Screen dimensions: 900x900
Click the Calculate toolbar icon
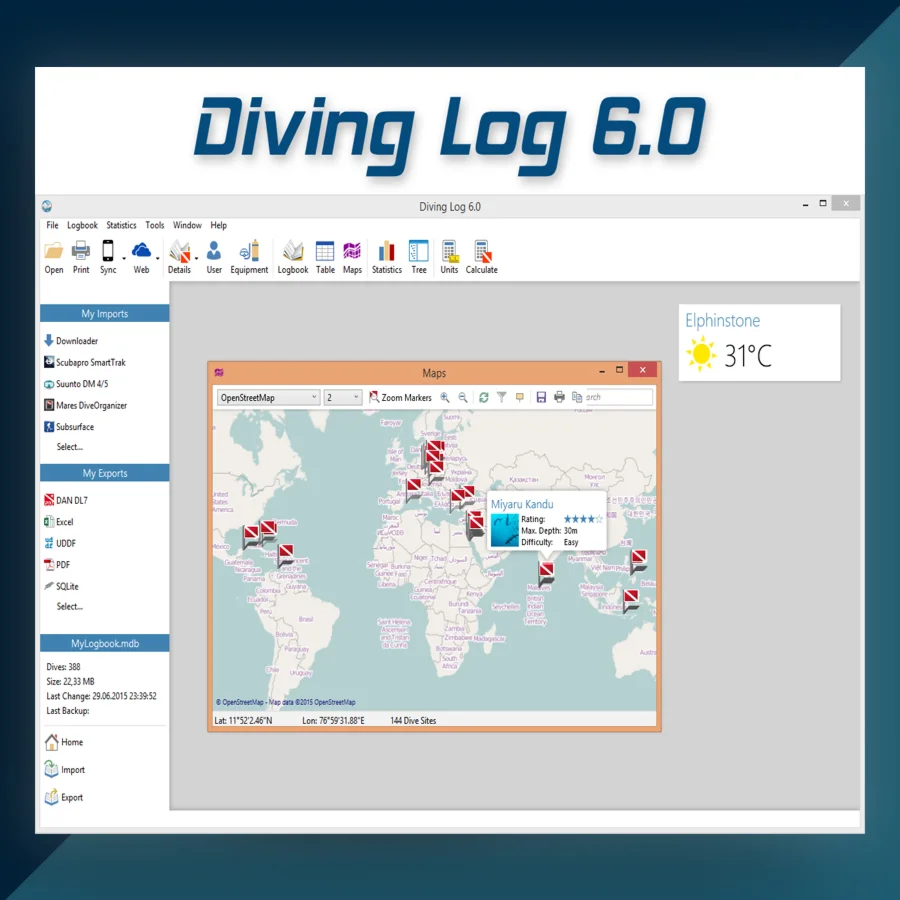(x=482, y=252)
